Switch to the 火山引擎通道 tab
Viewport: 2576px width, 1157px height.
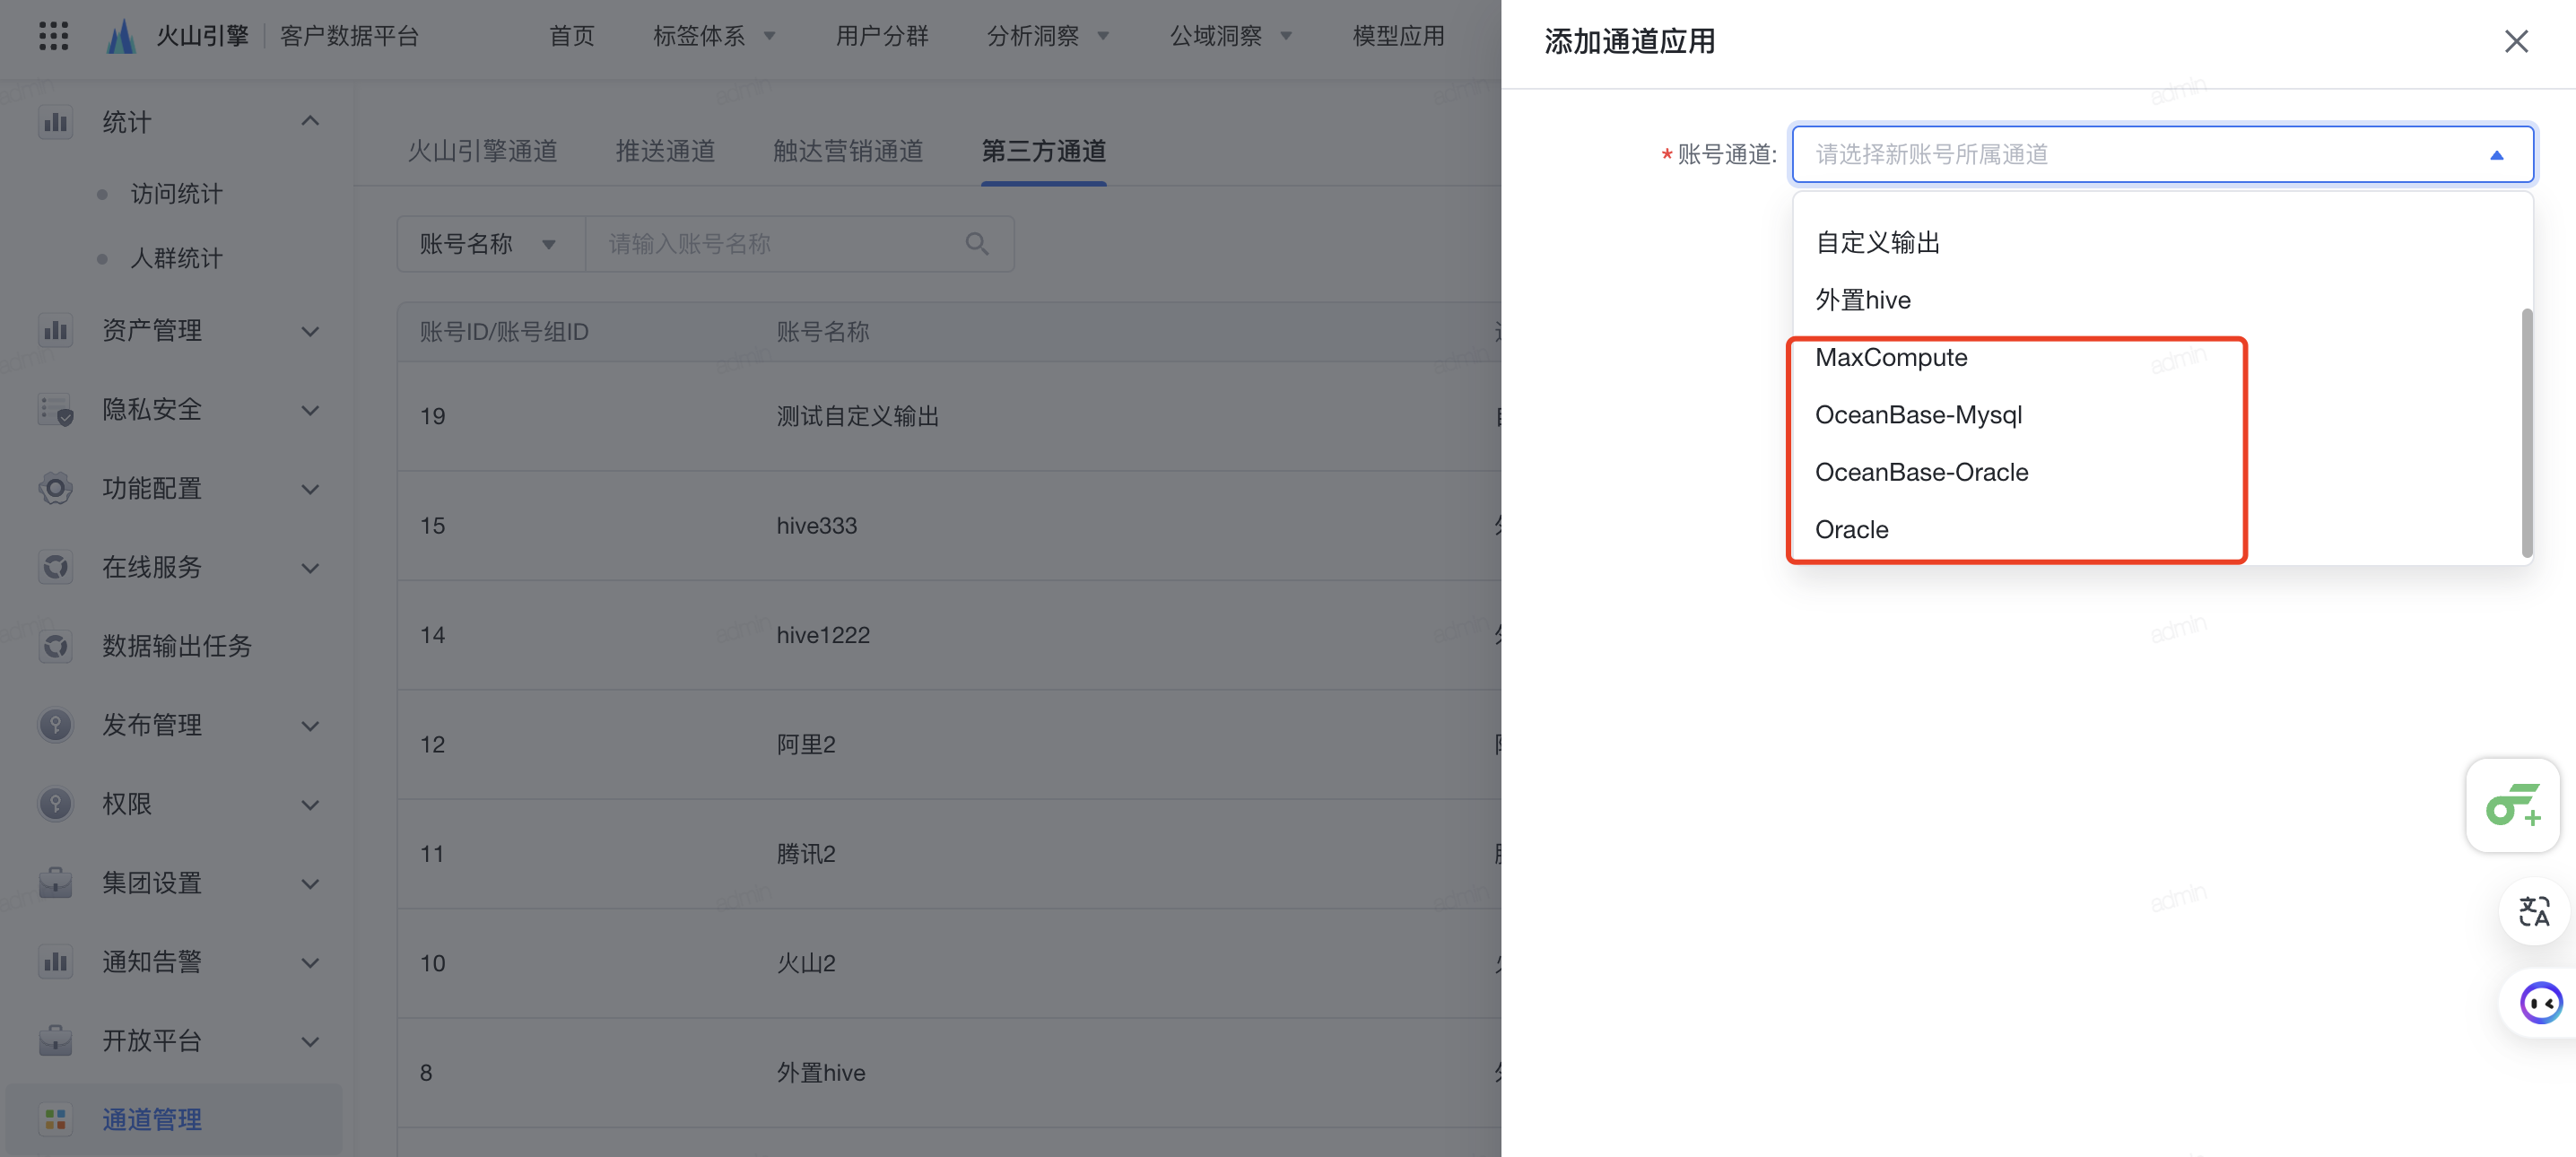[482, 151]
